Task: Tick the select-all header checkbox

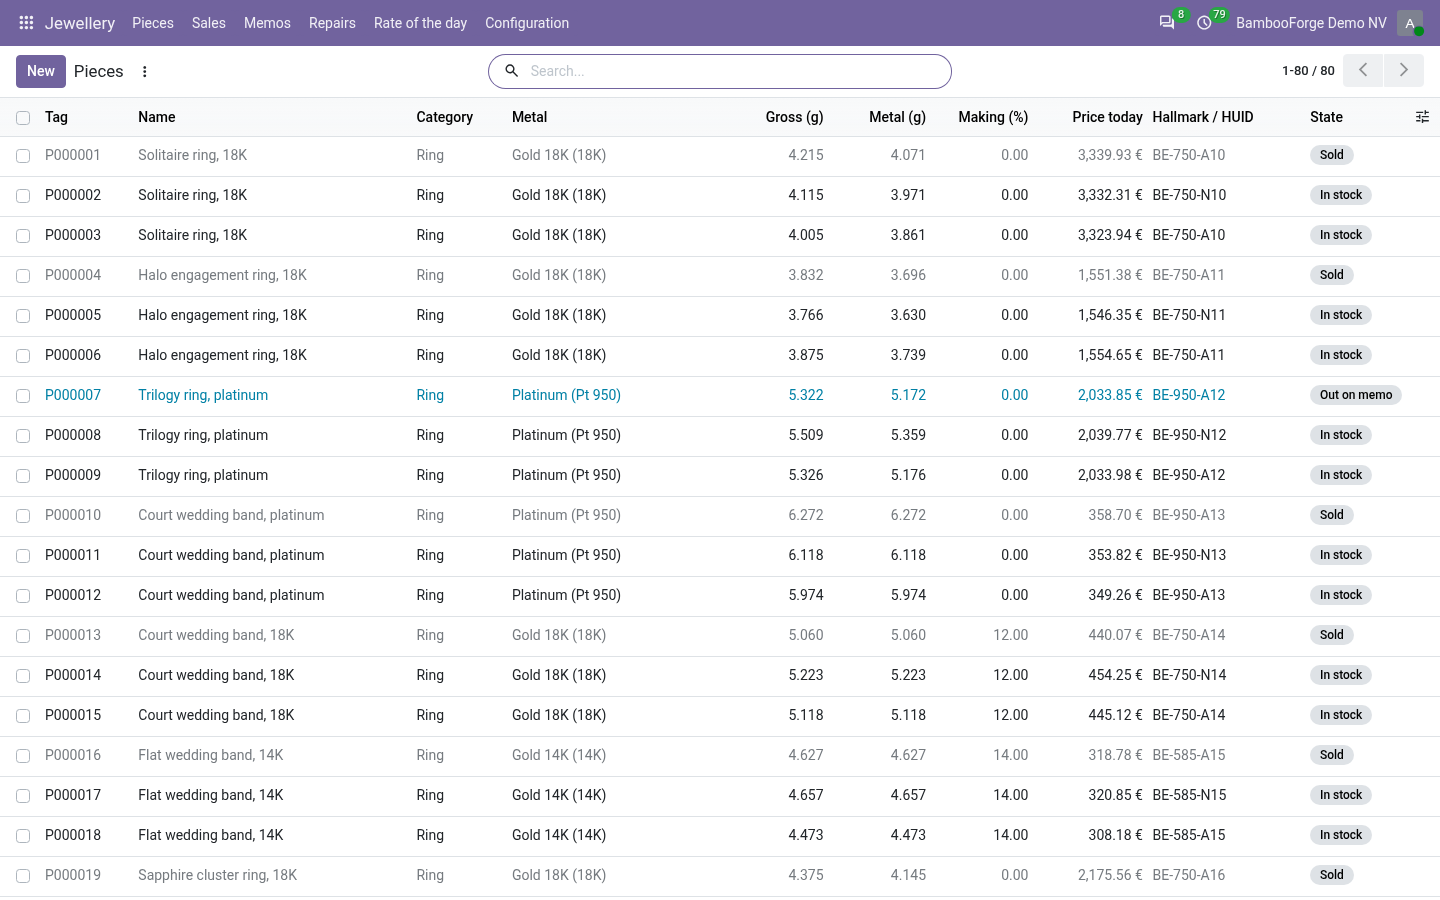Action: 23,118
